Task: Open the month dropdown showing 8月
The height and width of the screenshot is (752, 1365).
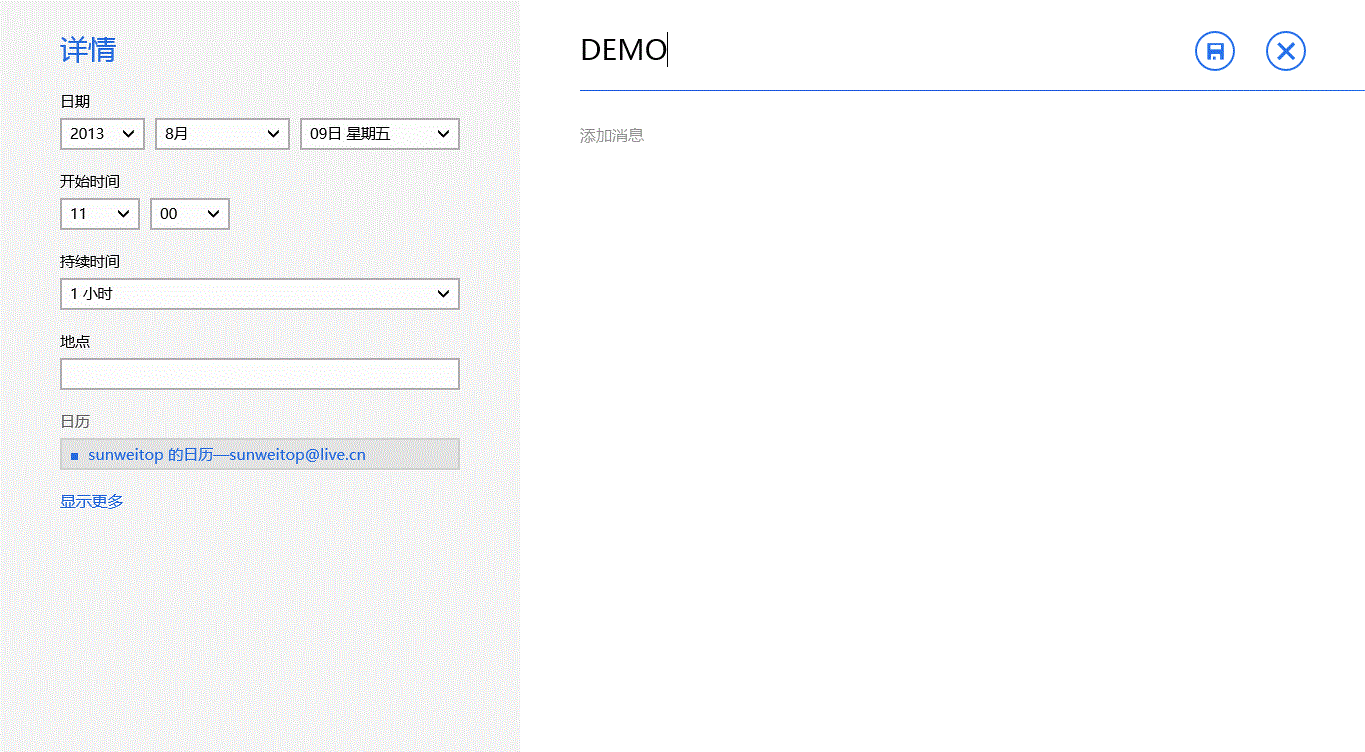Action: click(x=222, y=134)
